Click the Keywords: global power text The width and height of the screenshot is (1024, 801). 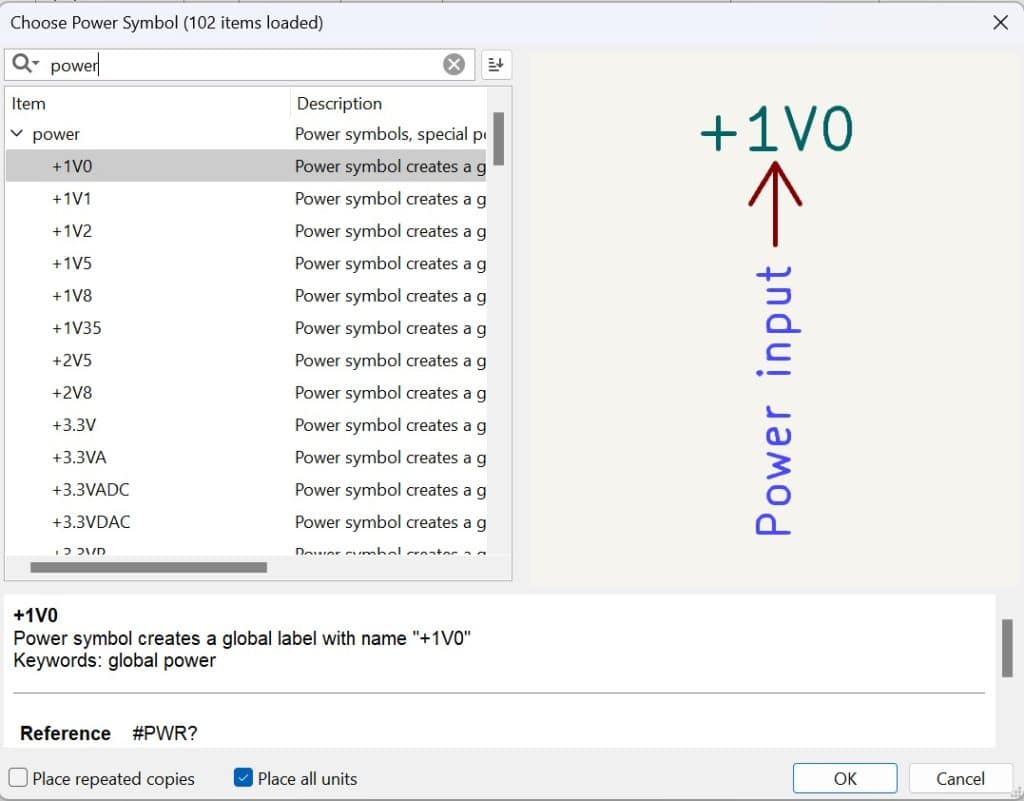pyautogui.click(x=114, y=661)
